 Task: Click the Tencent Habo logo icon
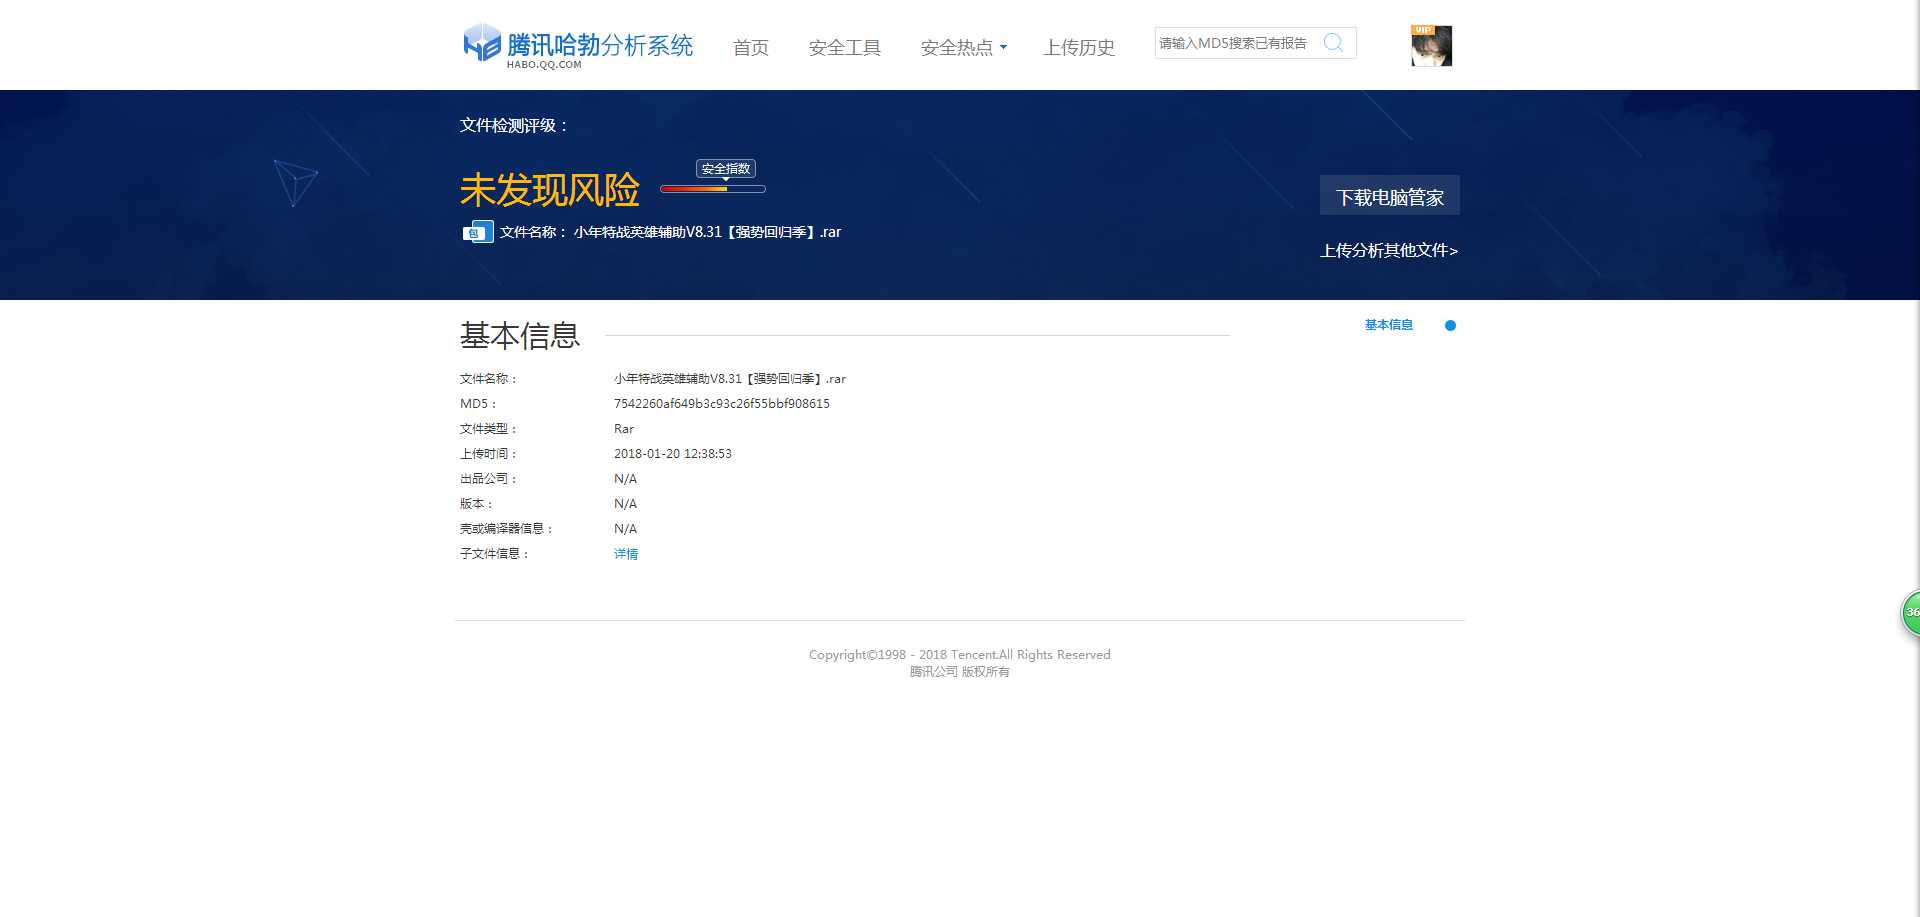coord(482,43)
